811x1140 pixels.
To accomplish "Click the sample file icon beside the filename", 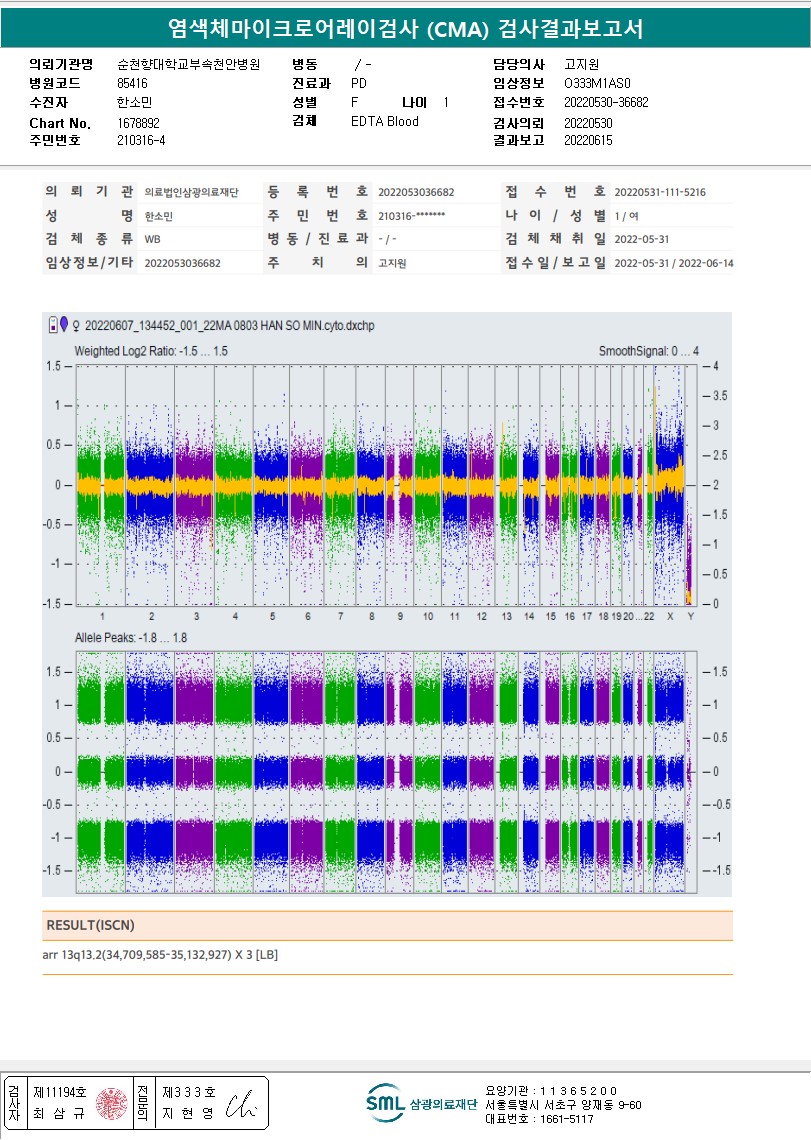I will pos(53,324).
